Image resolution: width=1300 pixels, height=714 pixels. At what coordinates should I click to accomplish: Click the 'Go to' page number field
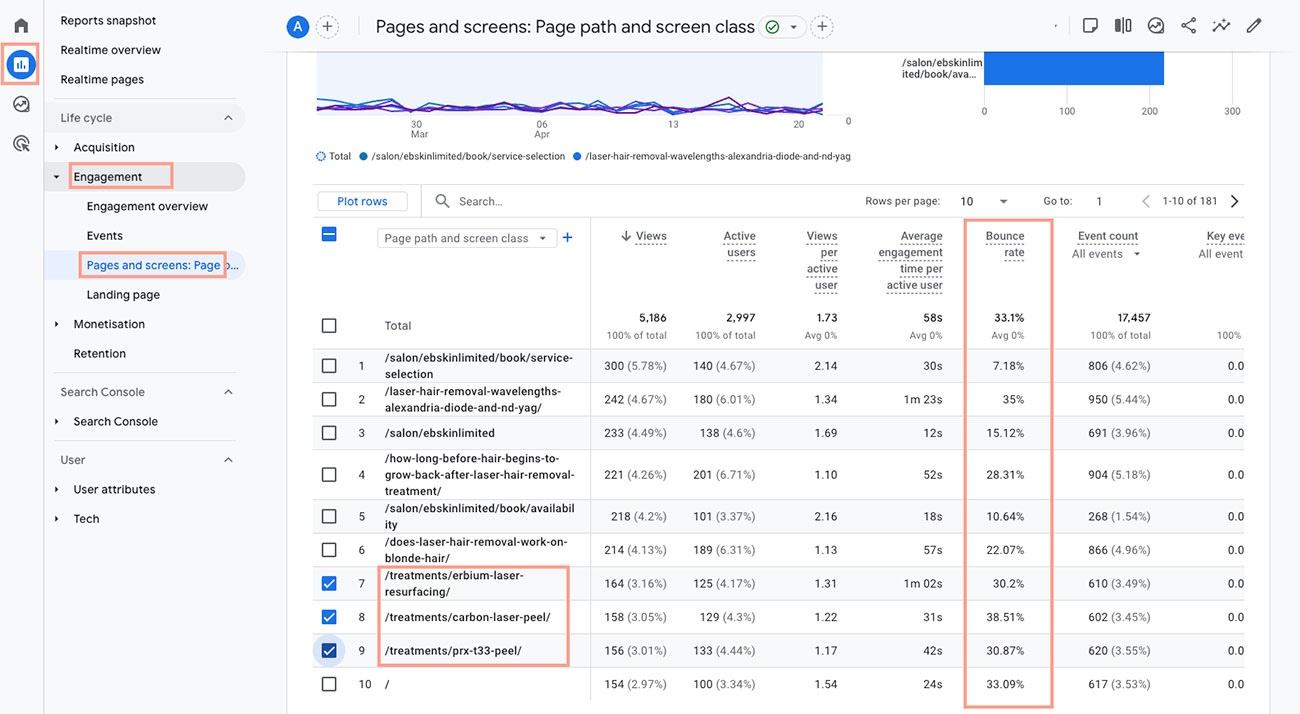click(x=1099, y=201)
